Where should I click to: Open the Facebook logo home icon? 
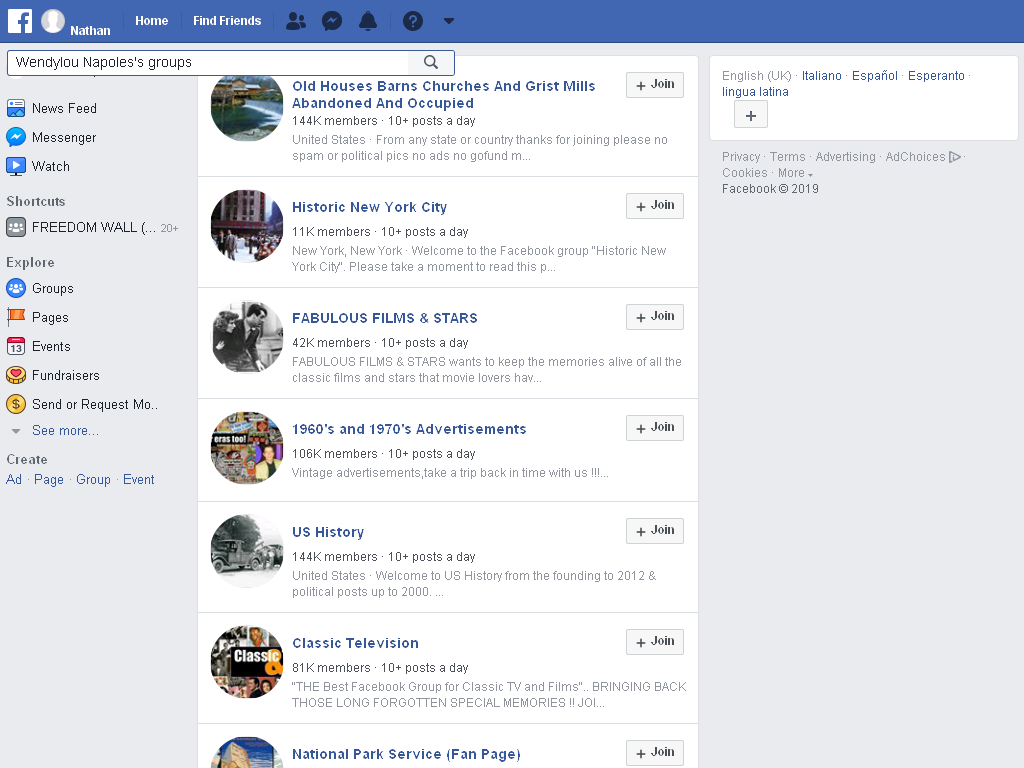20,20
